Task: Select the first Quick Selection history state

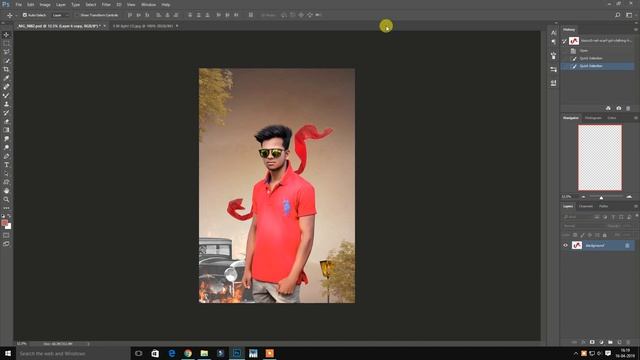Action: (598, 58)
